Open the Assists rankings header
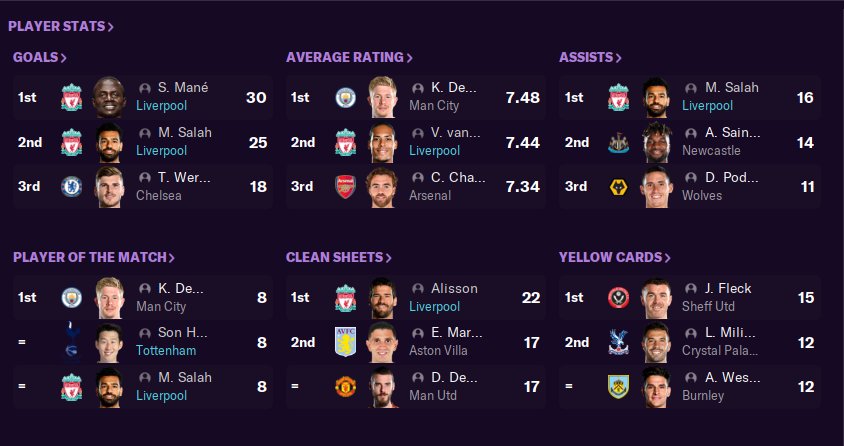This screenshot has height=446, width=844. (590, 58)
